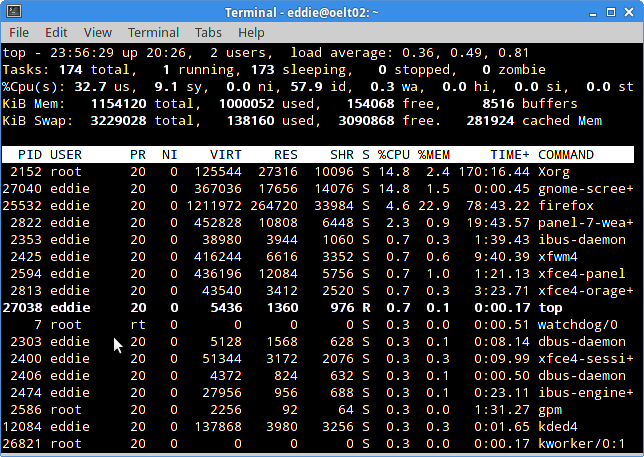Open the Terminal menu
Screen dimensions: 644x457
pos(153,32)
